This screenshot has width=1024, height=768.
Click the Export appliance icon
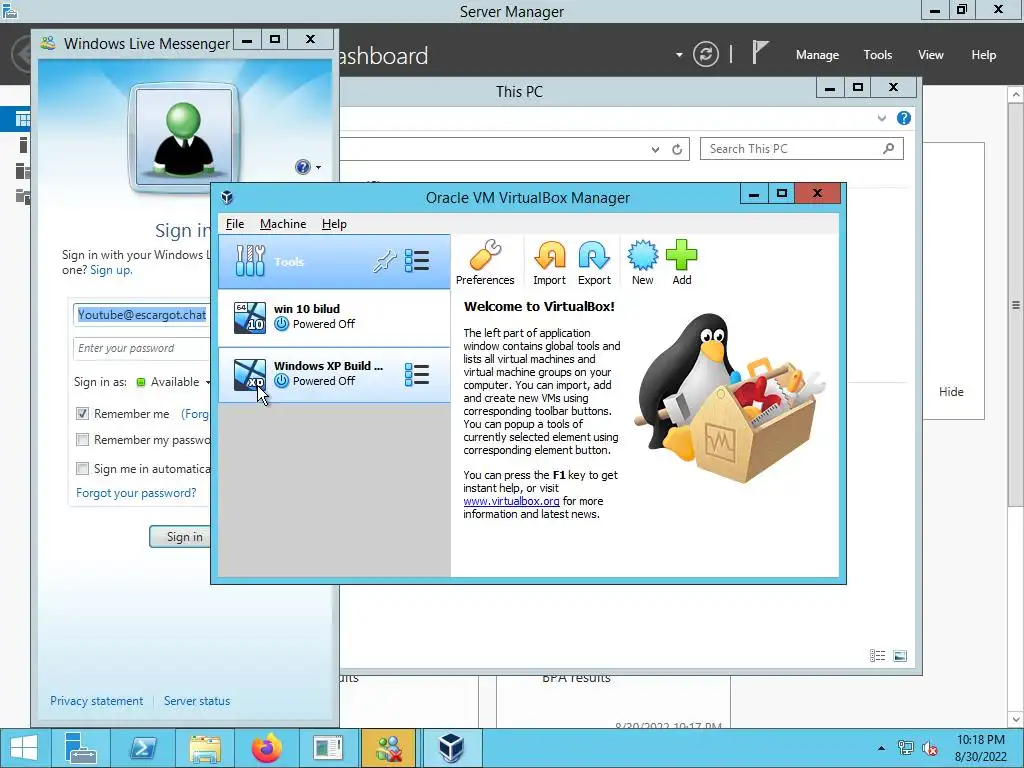coord(594,263)
